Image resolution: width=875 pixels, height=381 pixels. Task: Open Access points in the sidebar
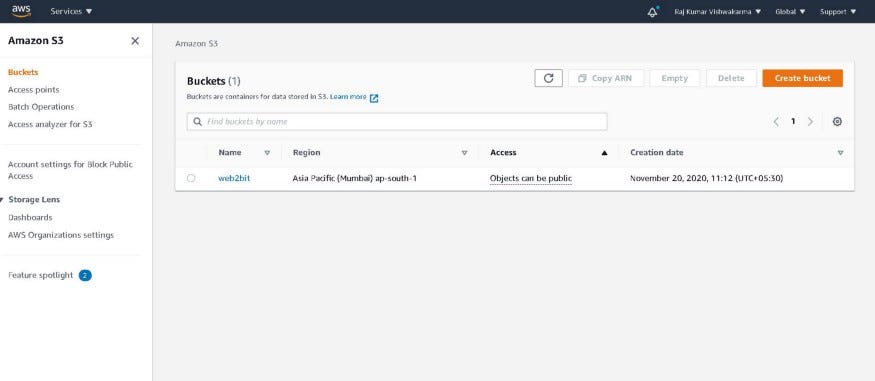pos(33,90)
